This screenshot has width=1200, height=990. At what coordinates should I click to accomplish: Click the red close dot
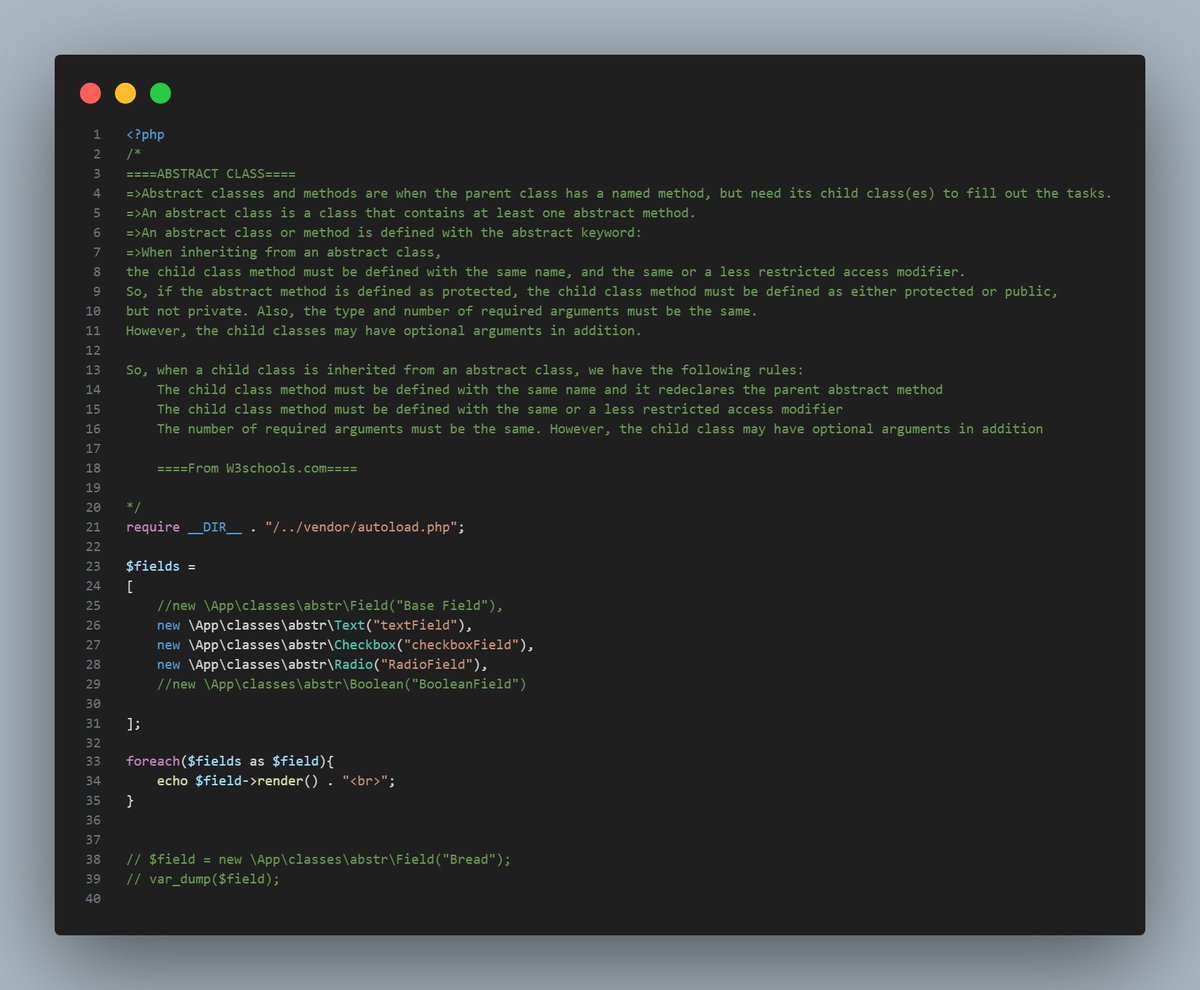[90, 93]
